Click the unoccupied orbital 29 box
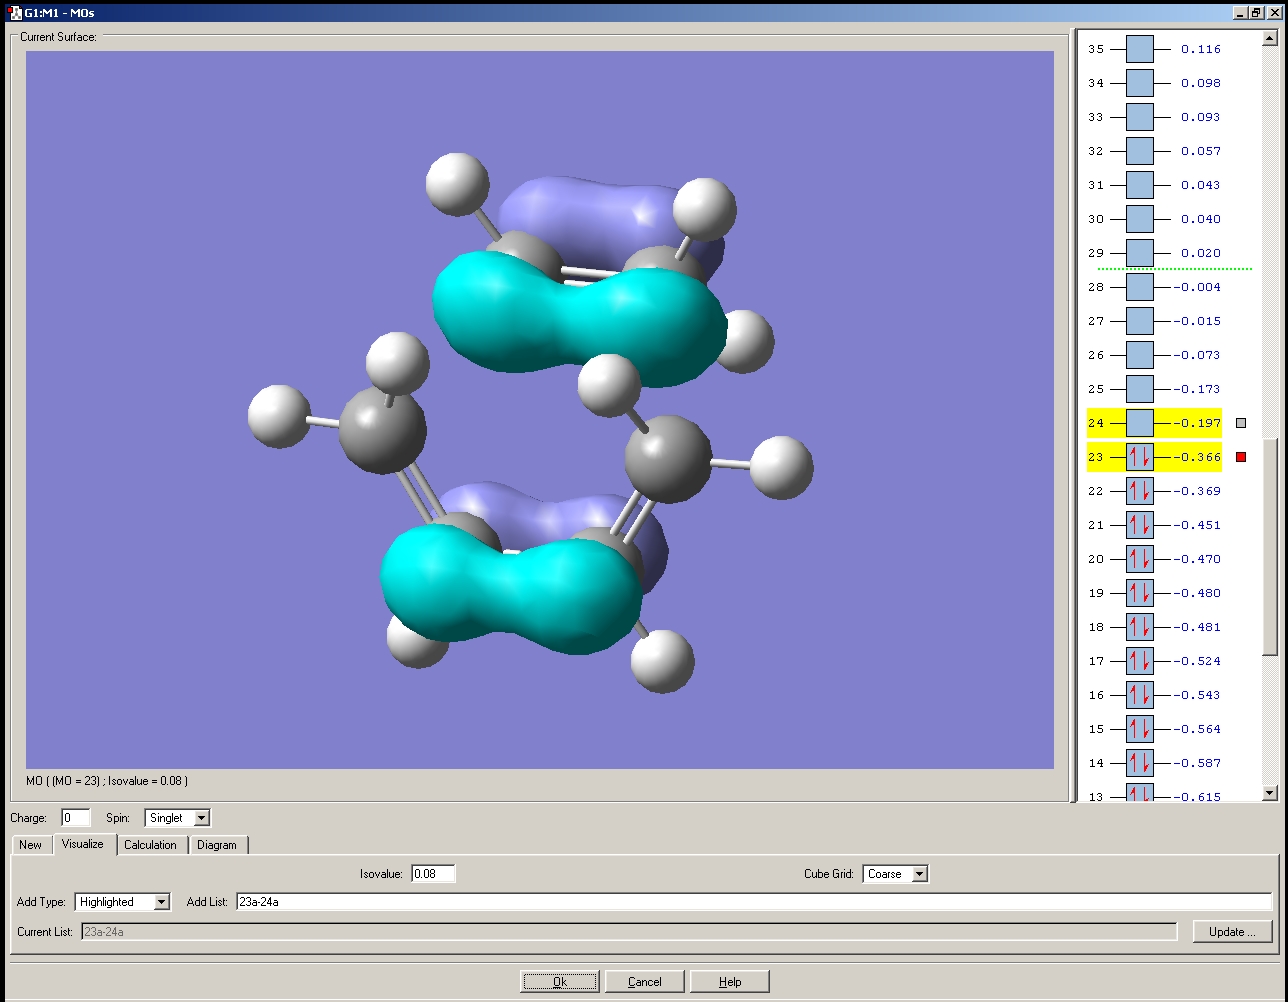 pyautogui.click(x=1139, y=253)
